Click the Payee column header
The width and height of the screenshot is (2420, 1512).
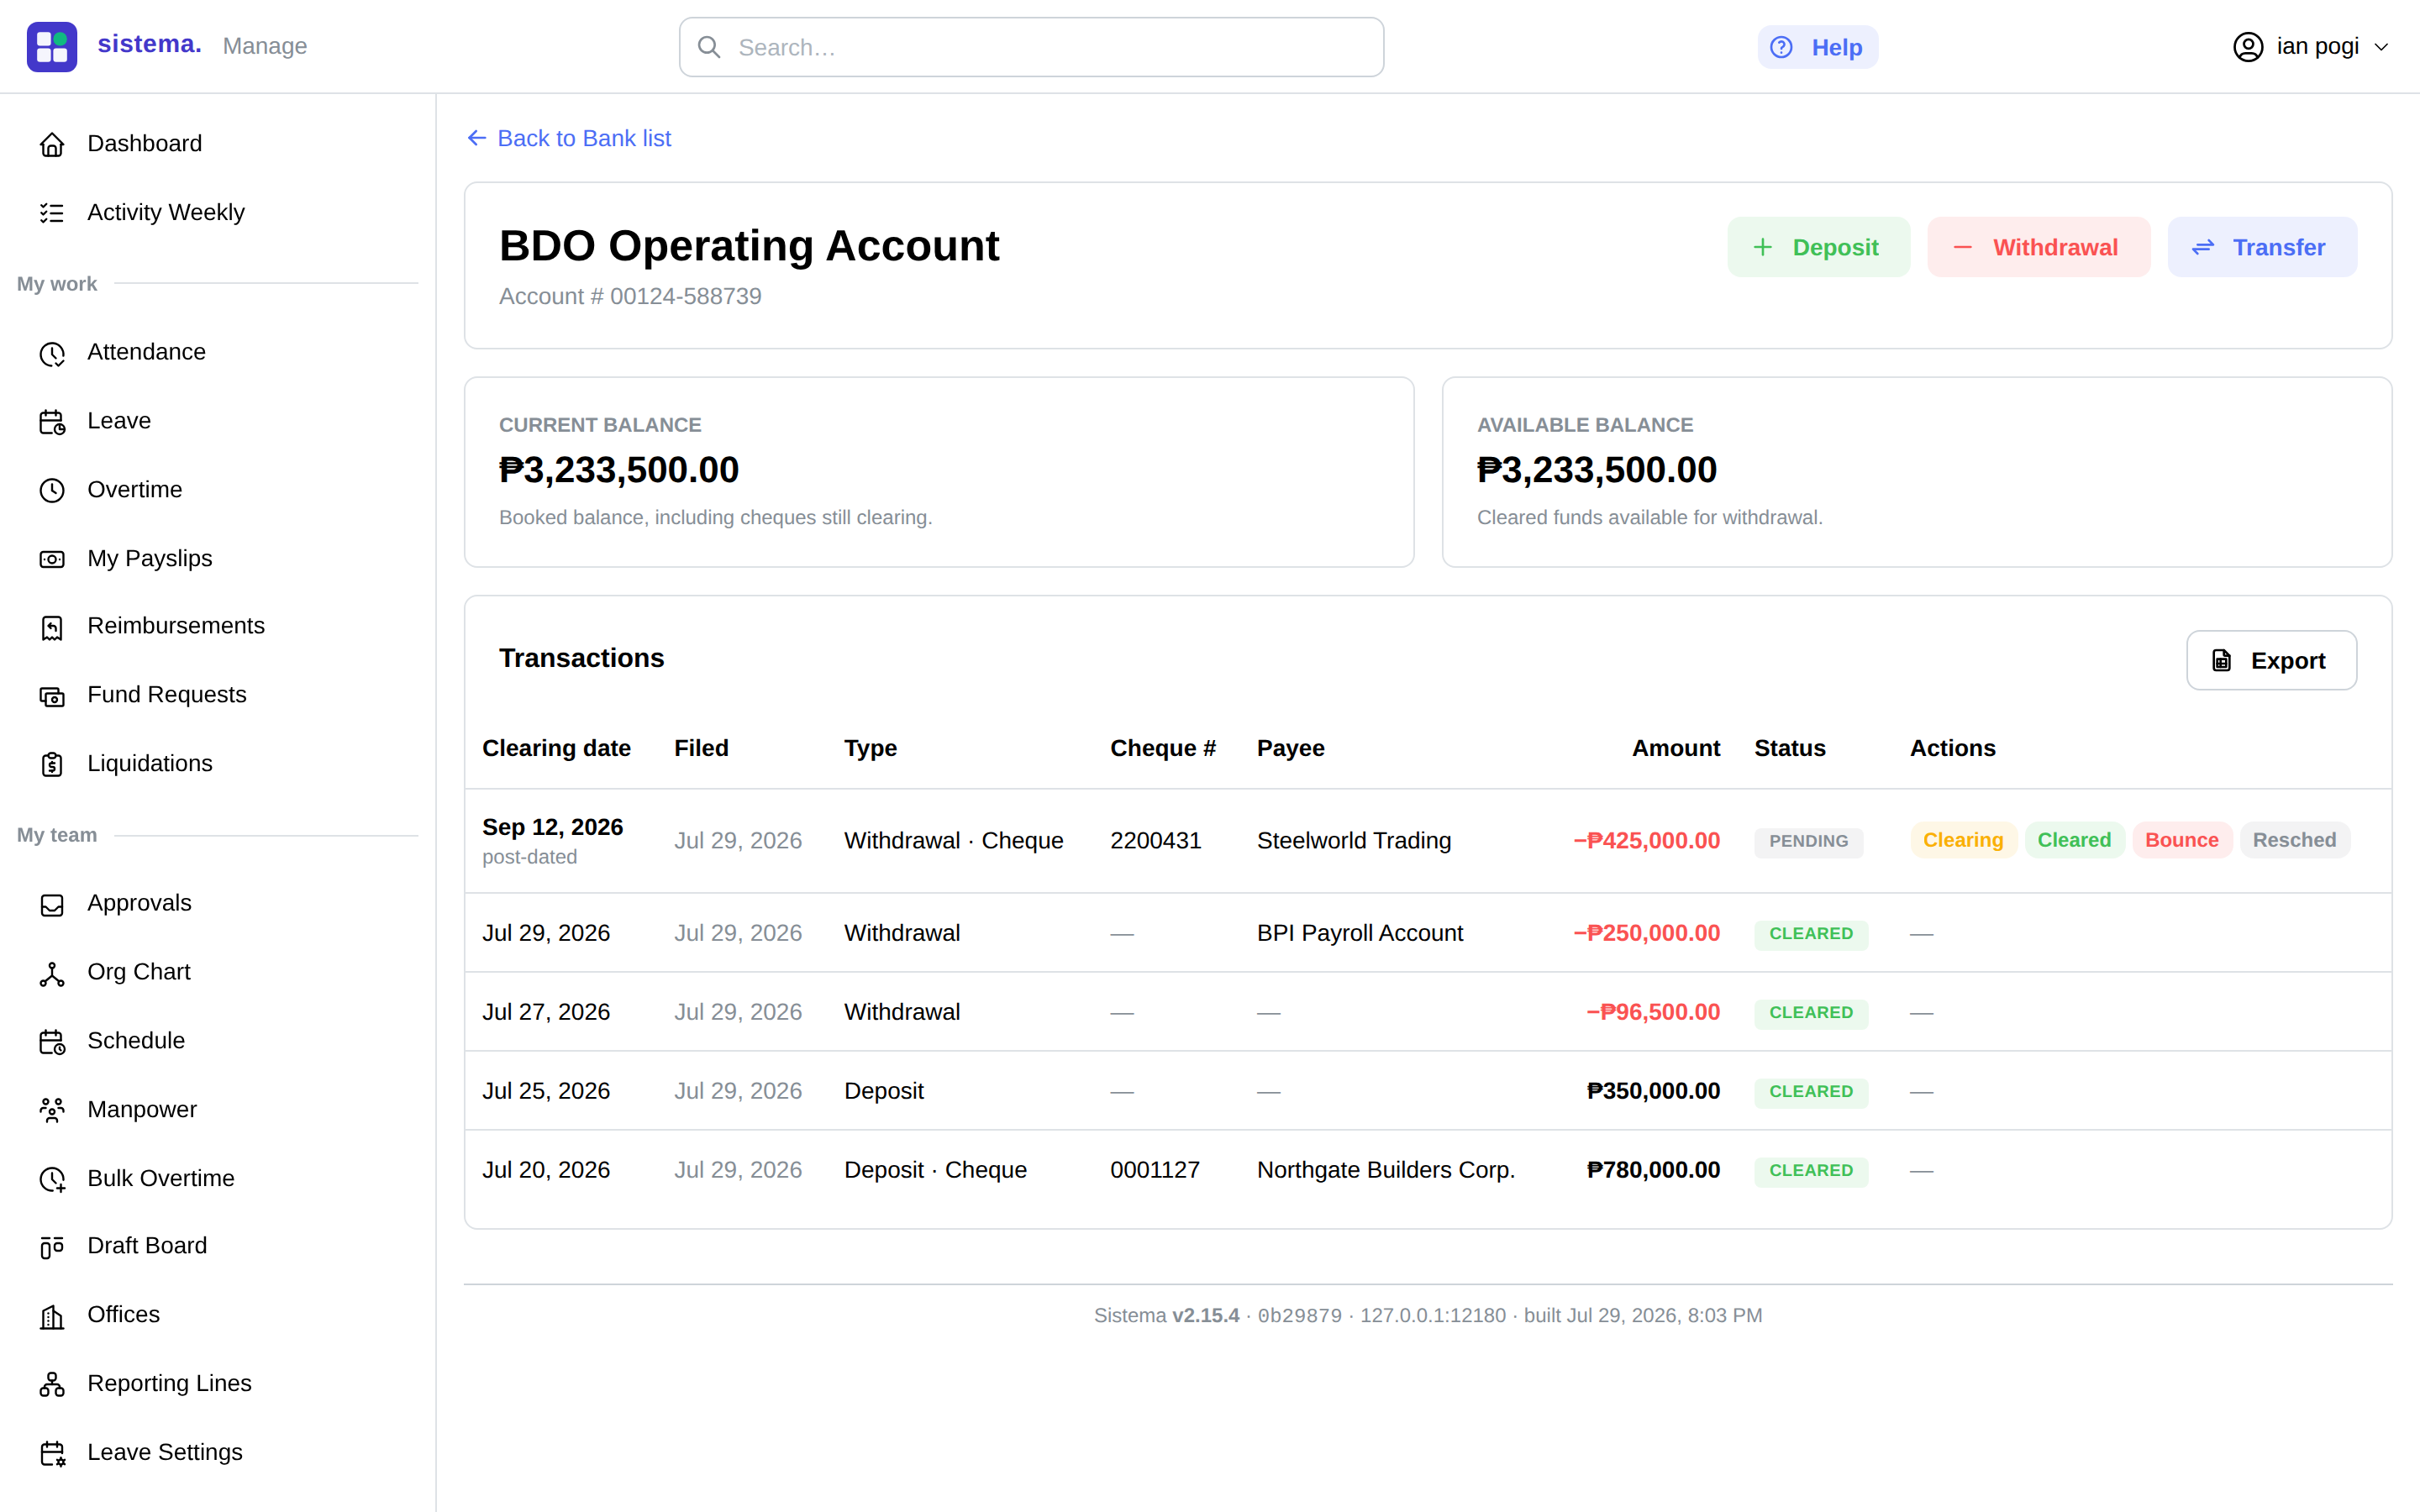tap(1290, 748)
